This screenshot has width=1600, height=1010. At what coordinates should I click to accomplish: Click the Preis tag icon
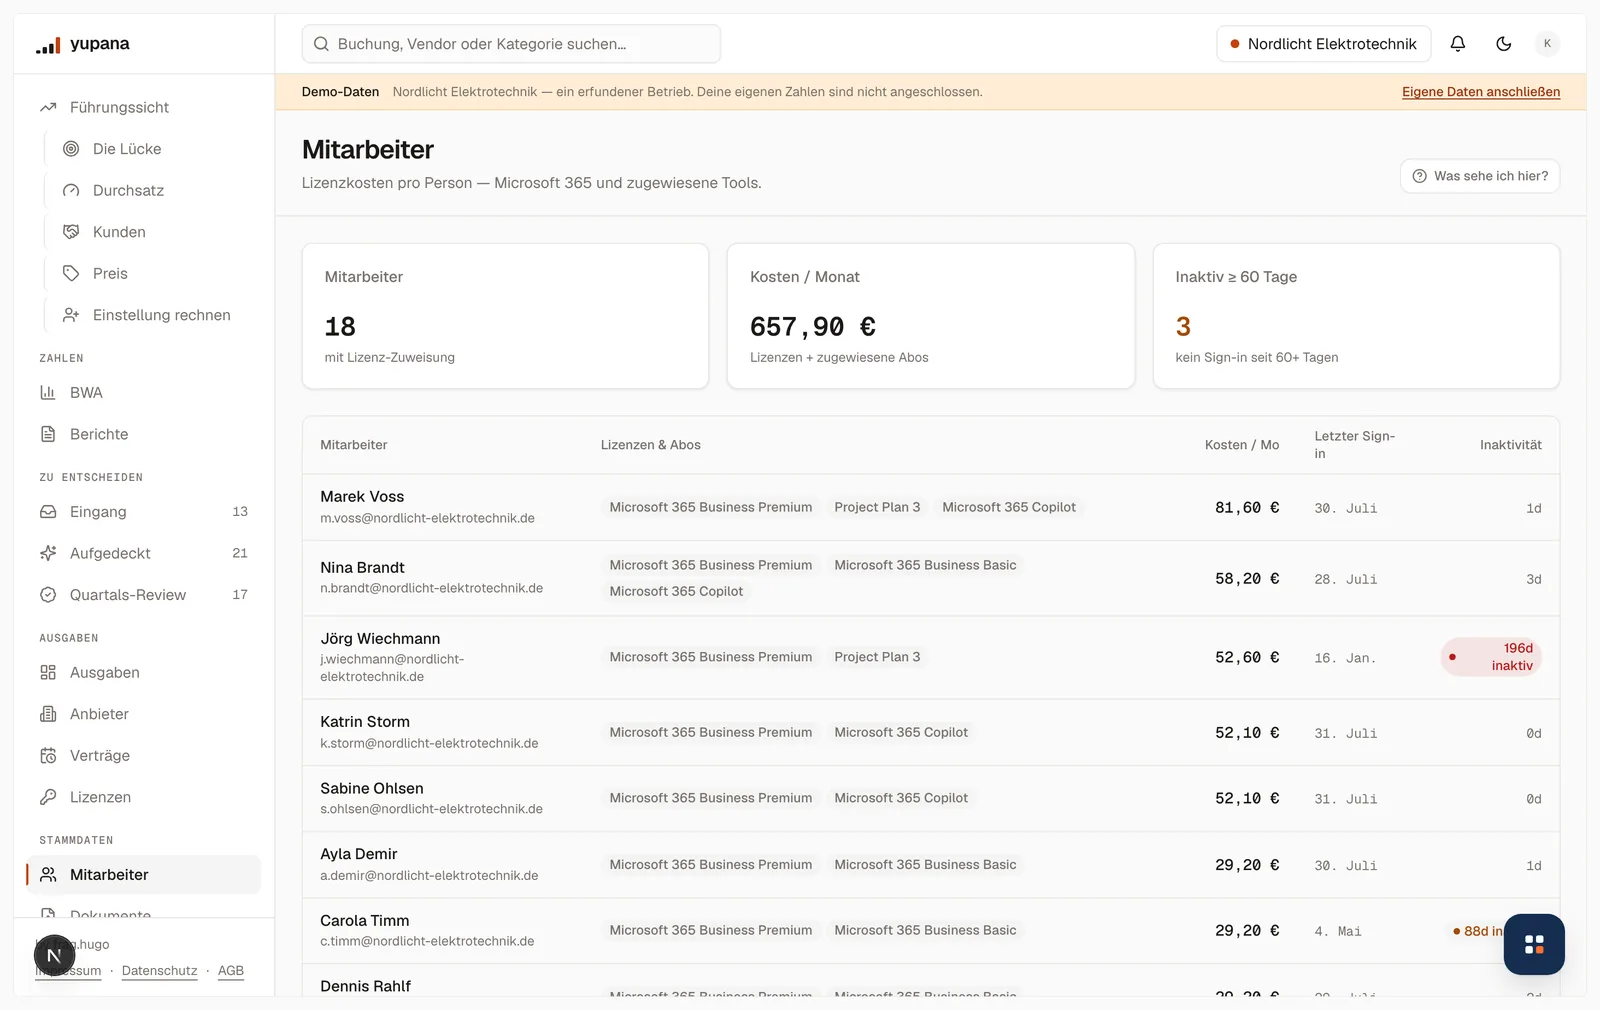(71, 273)
